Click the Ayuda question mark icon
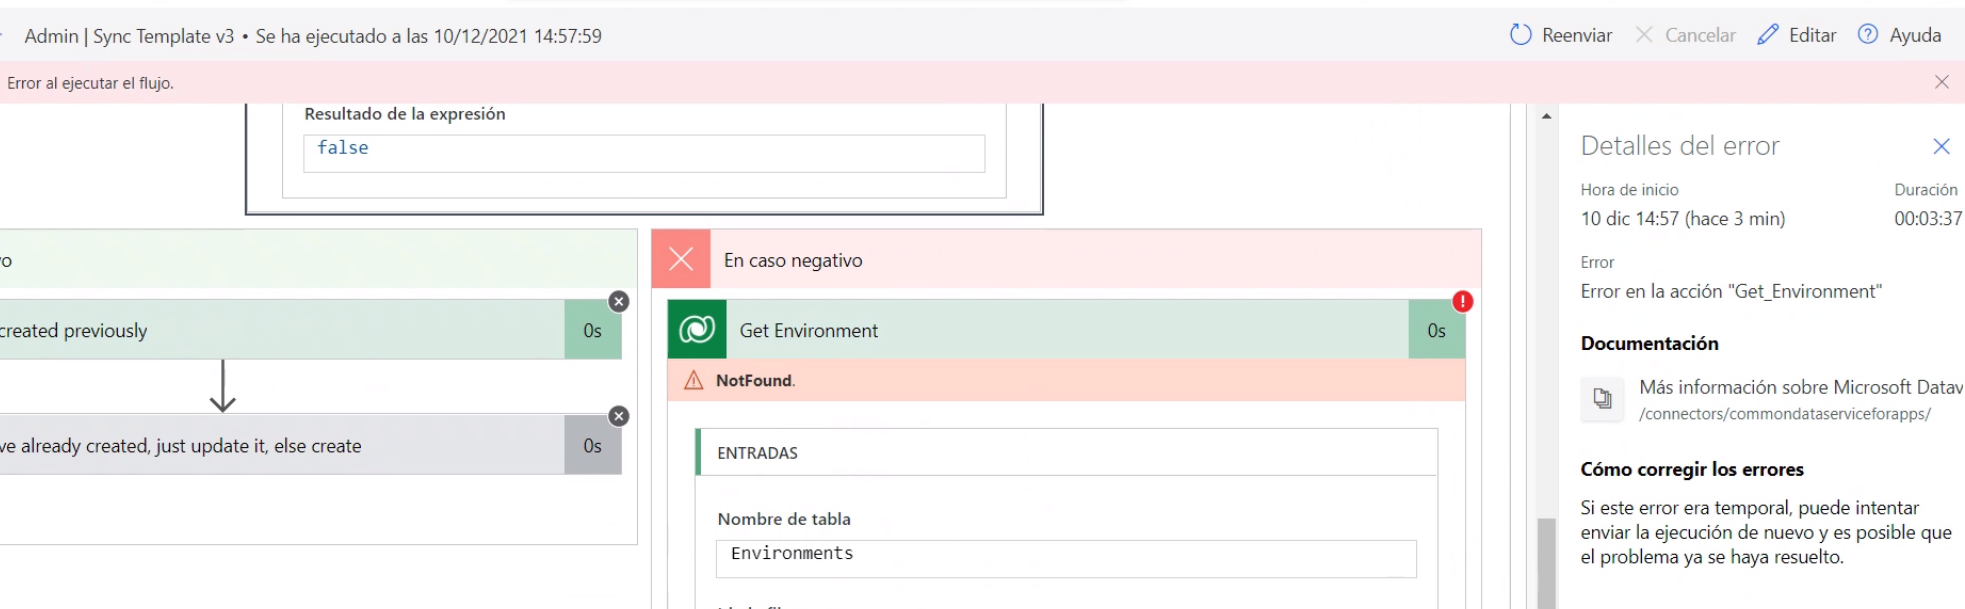 point(1867,34)
